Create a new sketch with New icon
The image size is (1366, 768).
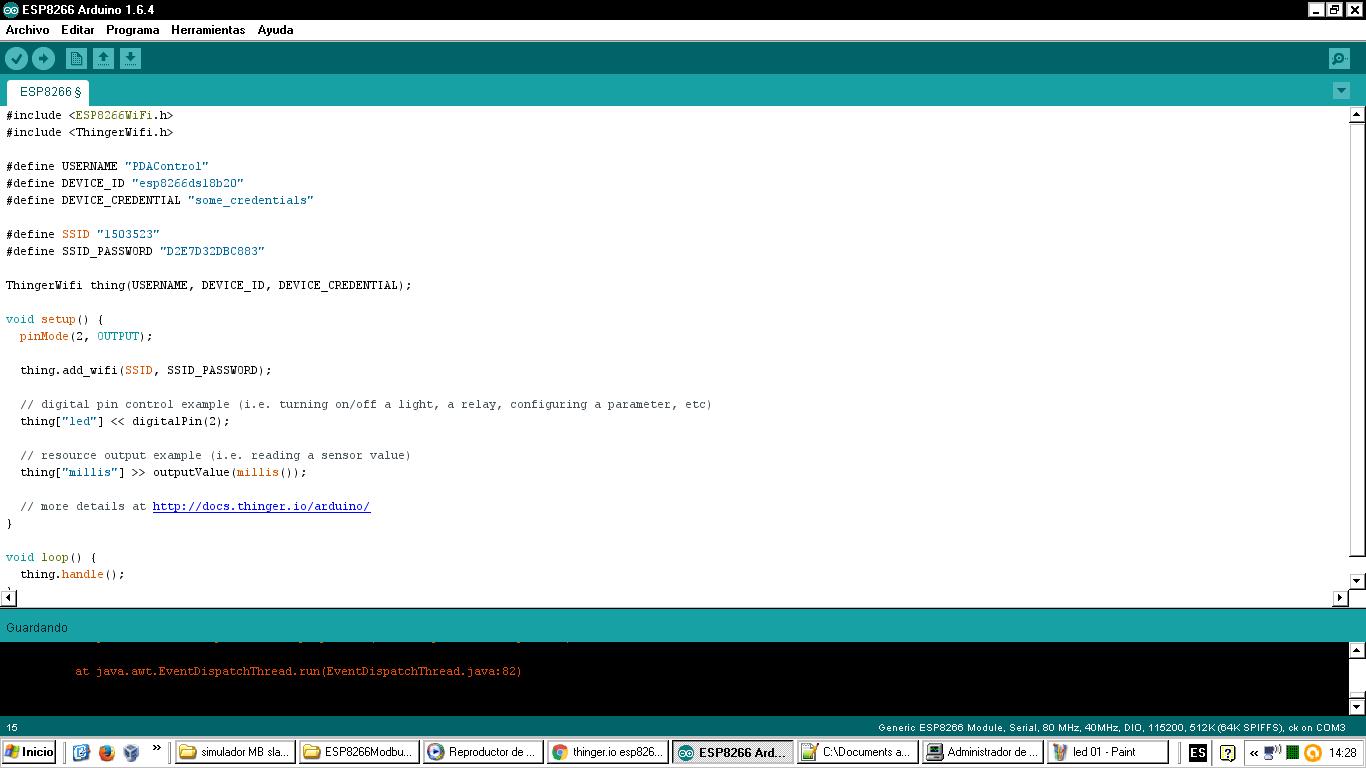(76, 59)
